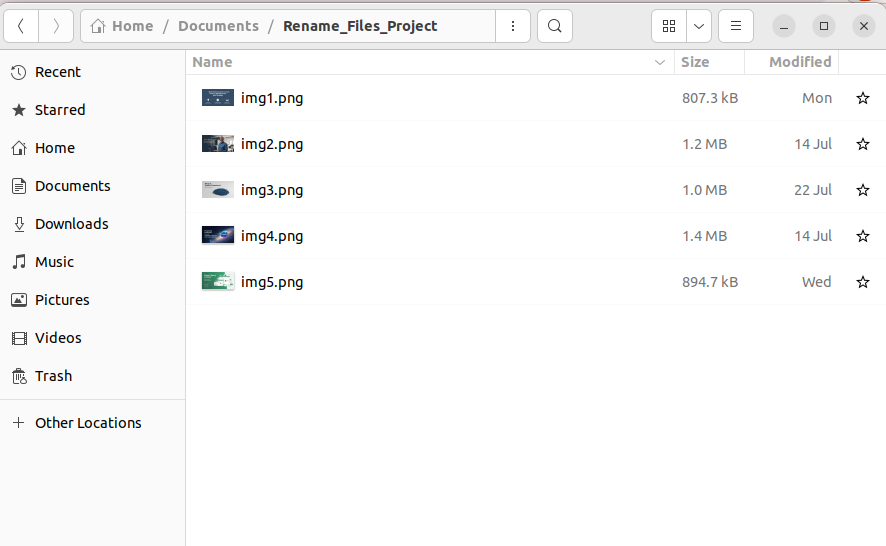The width and height of the screenshot is (886, 546).
Task: Open the Trash sidebar location
Action: click(53, 376)
